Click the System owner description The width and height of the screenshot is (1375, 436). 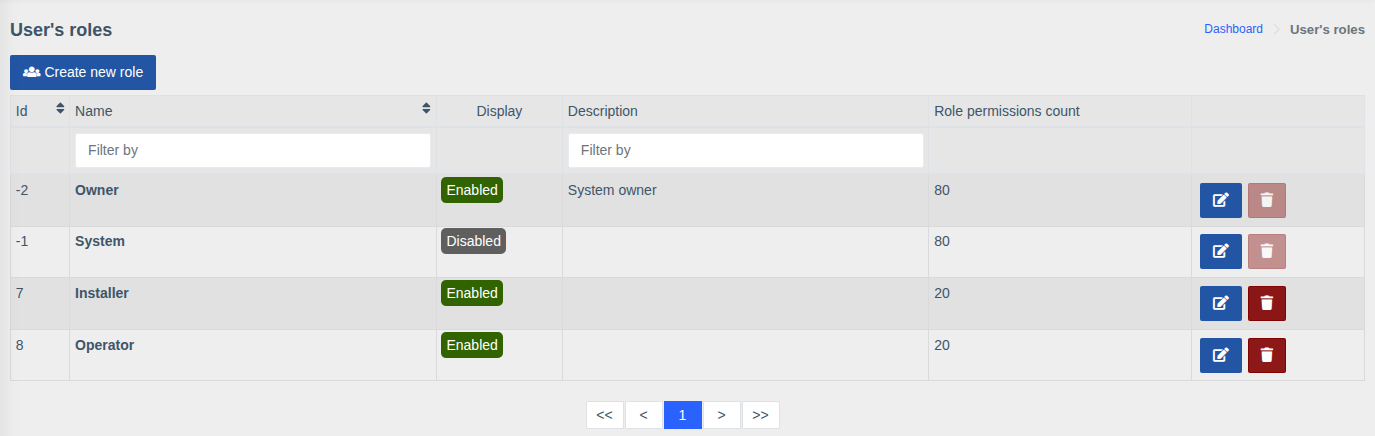pyautogui.click(x=612, y=190)
